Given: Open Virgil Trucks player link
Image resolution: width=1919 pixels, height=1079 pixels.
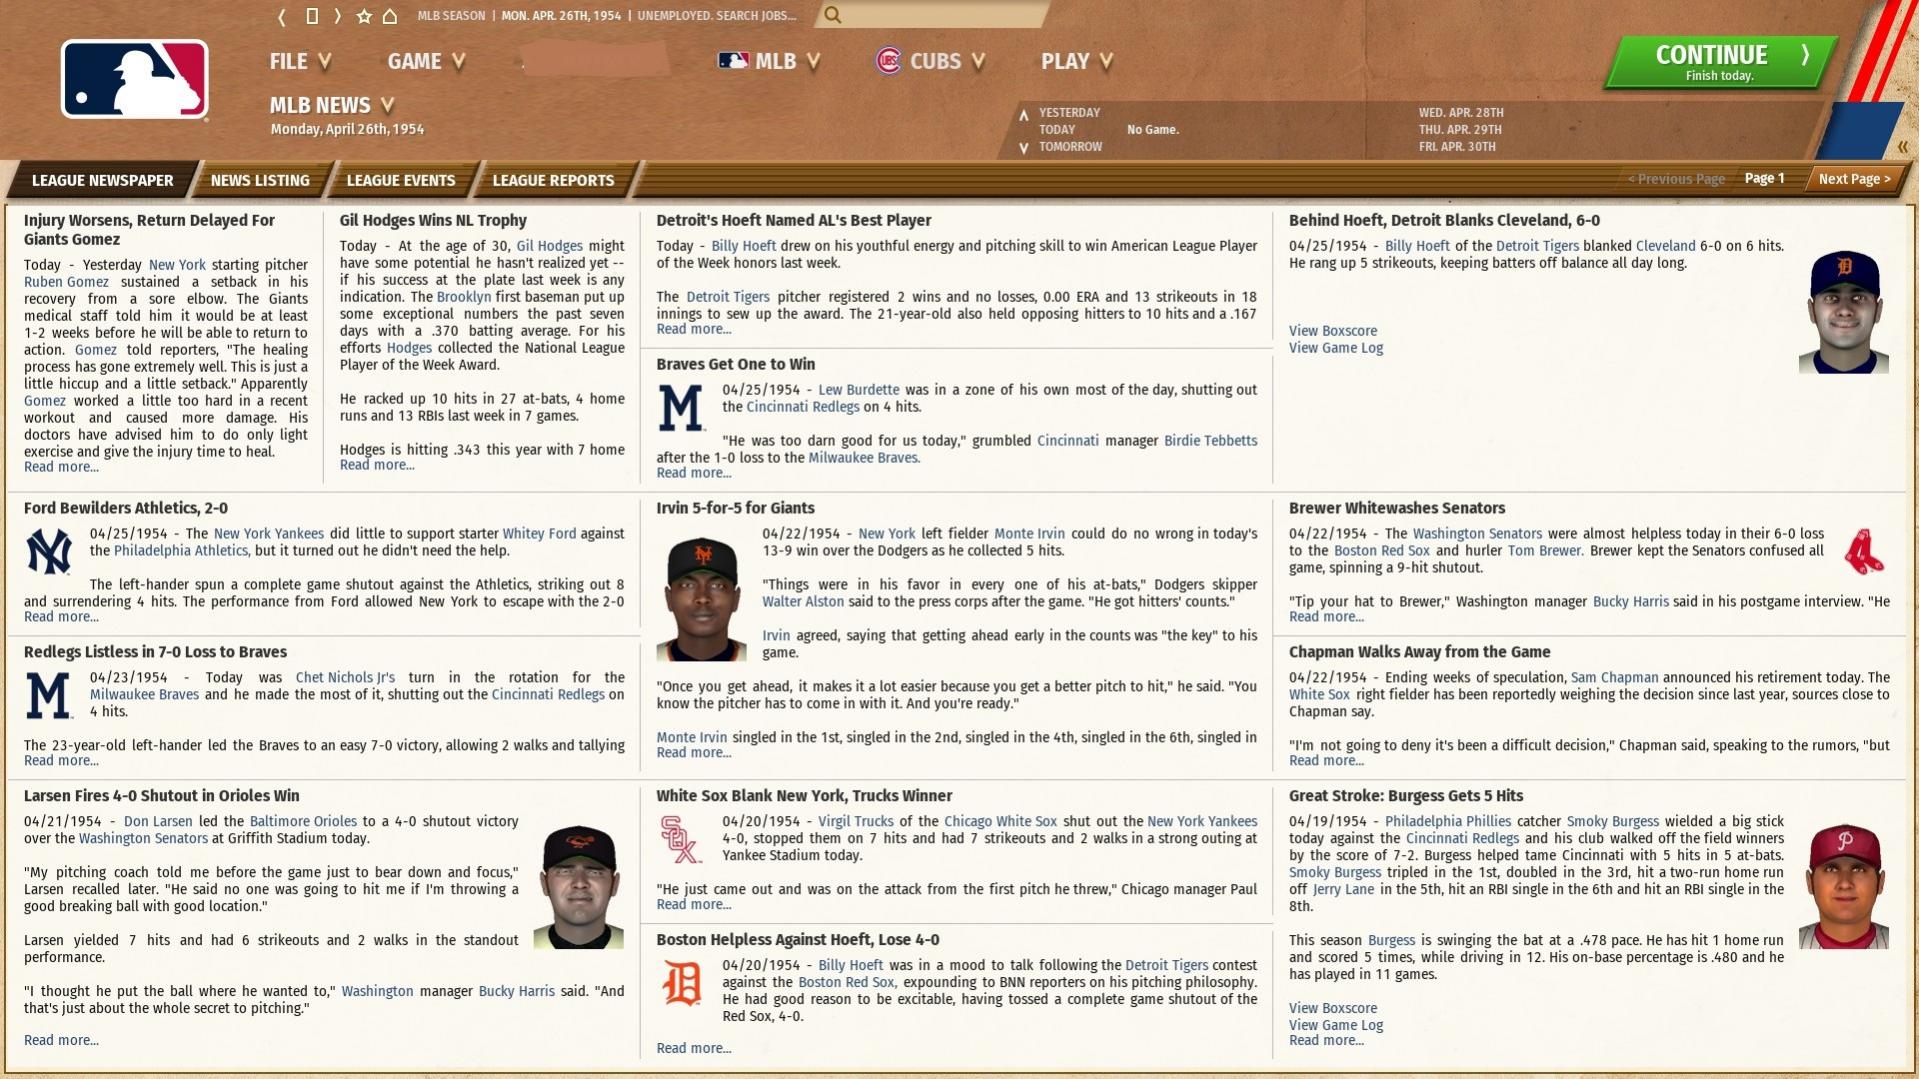Looking at the screenshot, I should 856,822.
